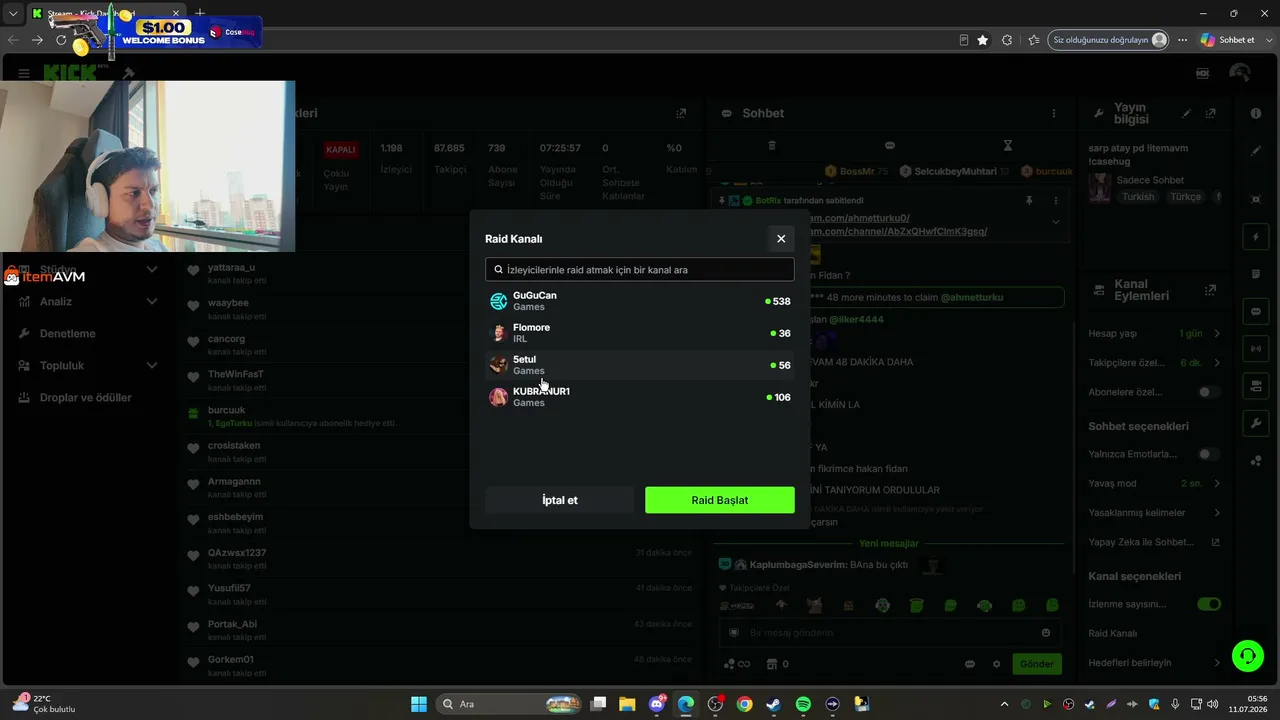This screenshot has height=720, width=1280.
Task: Click the wrench icon in the right toolbar
Action: [1256, 423]
